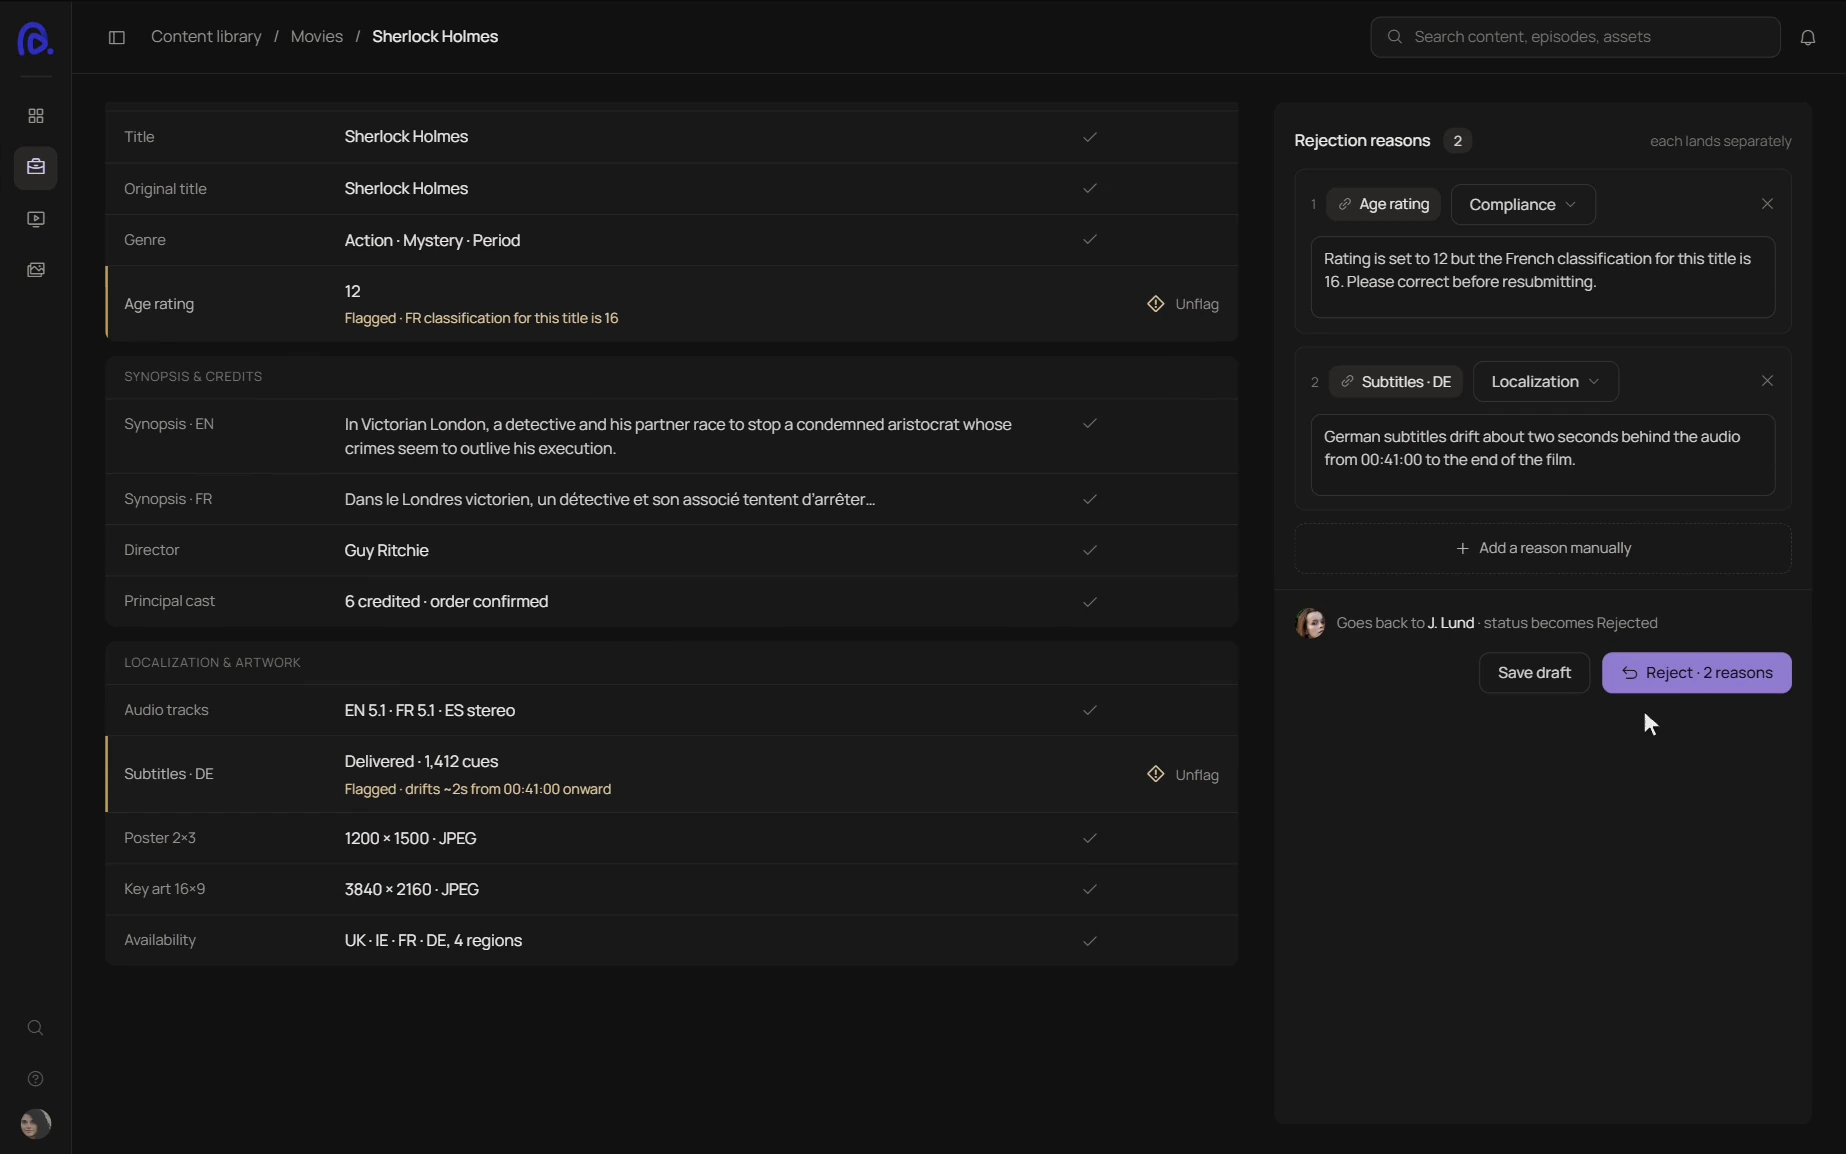Click the Subtitles · DE linked field chip

(1396, 382)
